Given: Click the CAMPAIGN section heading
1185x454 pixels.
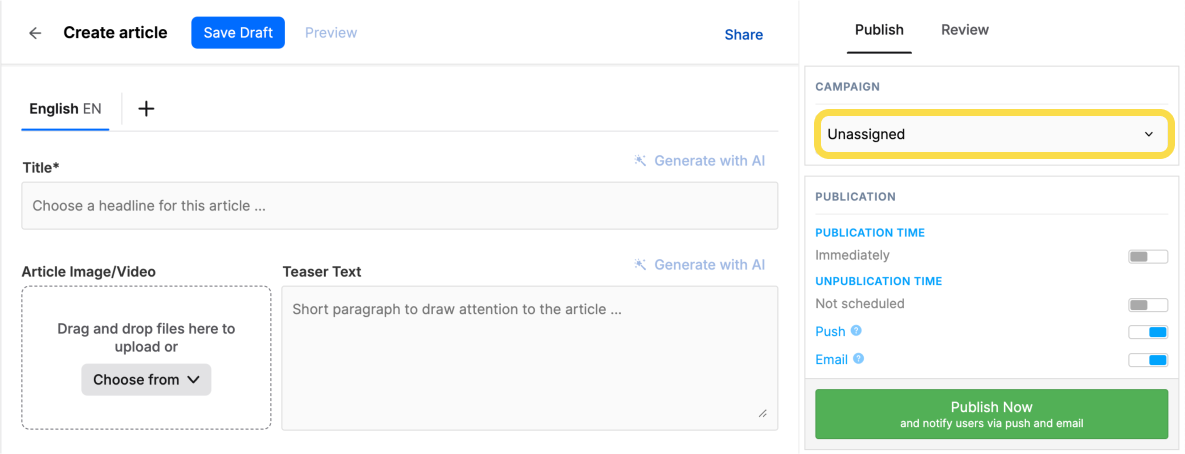Looking at the screenshot, I should tap(847, 87).
